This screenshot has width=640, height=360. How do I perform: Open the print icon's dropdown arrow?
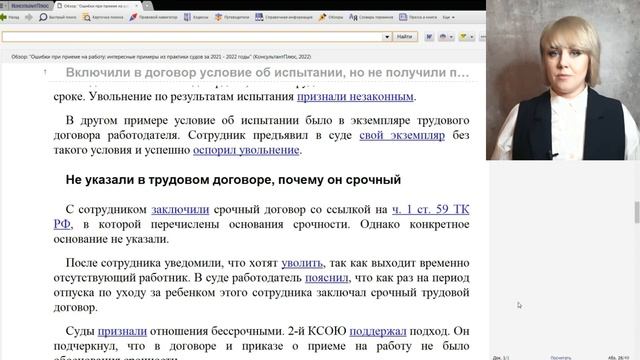(451, 37)
